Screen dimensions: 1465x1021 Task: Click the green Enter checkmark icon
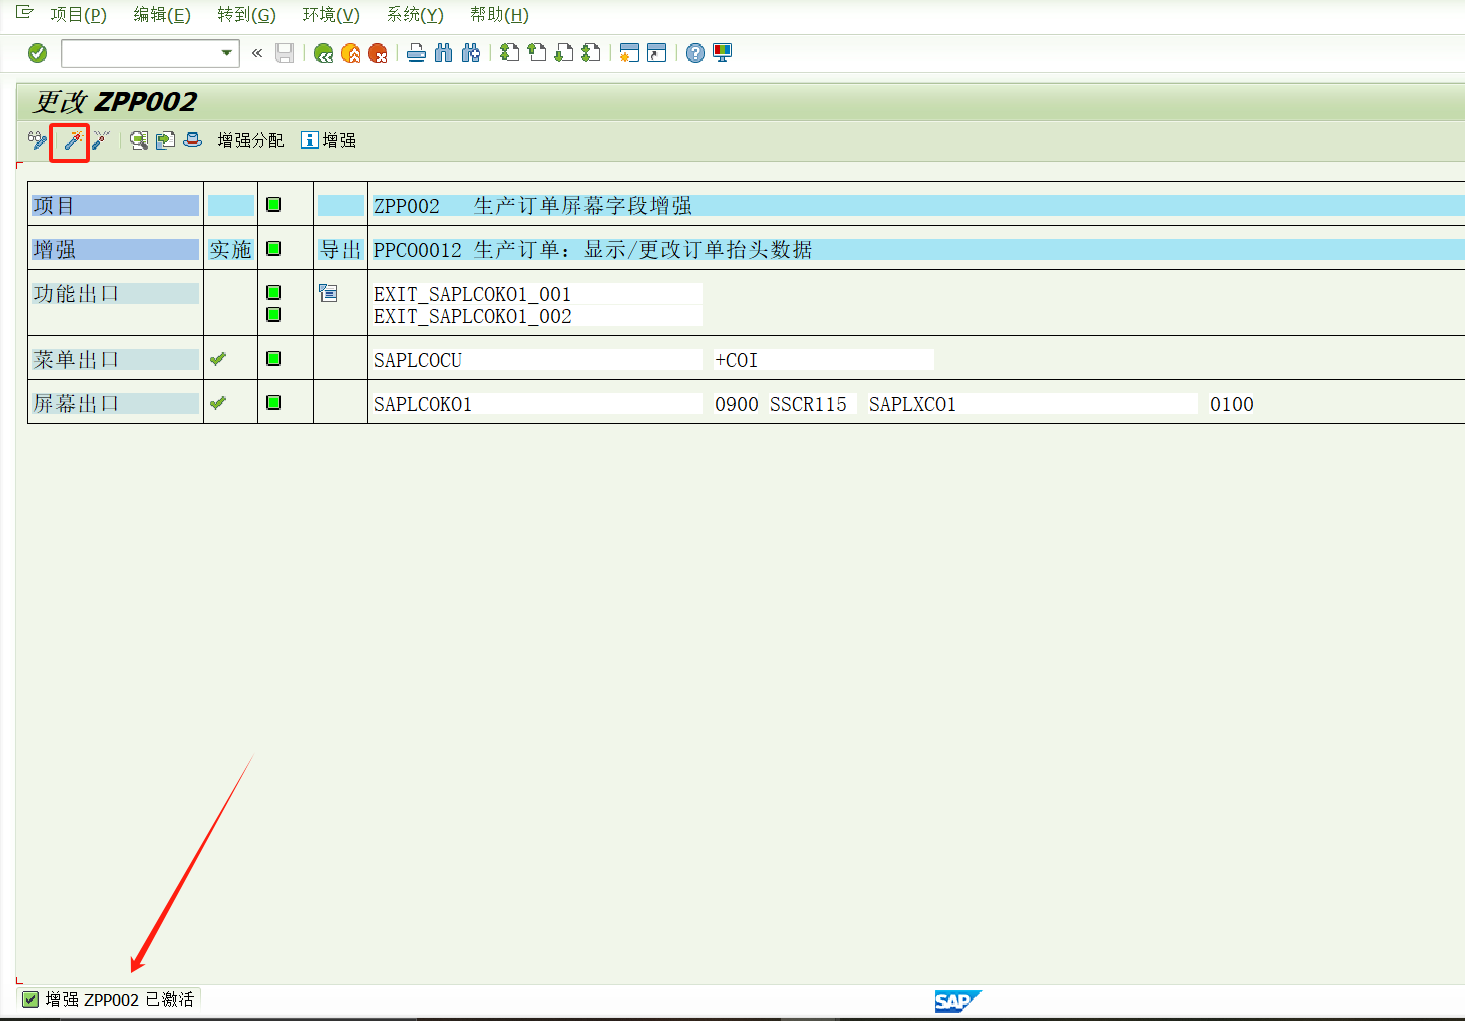click(x=38, y=53)
